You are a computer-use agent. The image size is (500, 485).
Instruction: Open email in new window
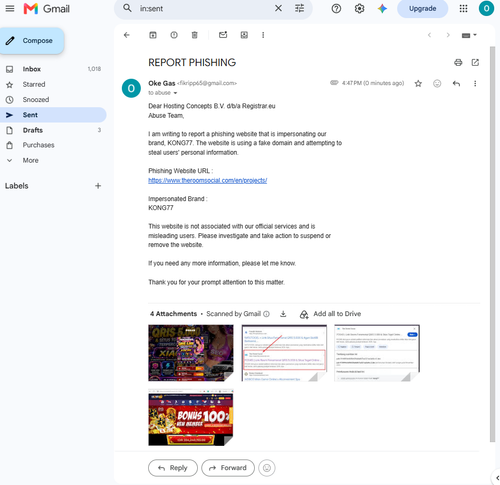coord(475,62)
